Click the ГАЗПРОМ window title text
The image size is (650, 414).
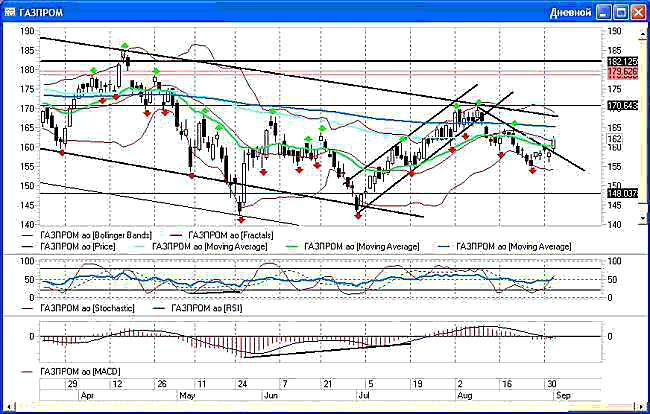(x=41, y=12)
